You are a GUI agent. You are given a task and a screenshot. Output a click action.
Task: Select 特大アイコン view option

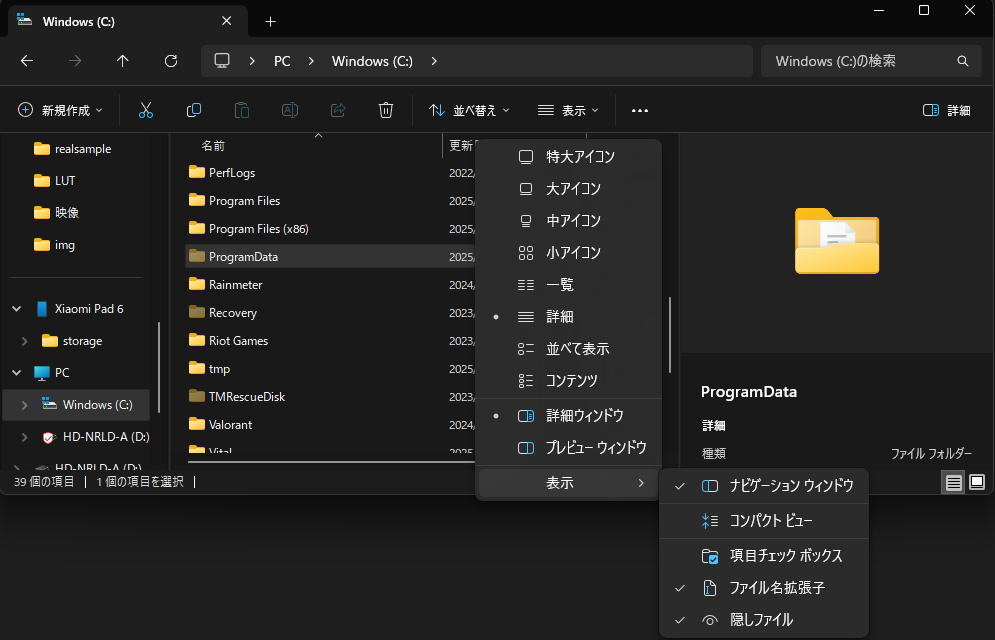pos(569,157)
